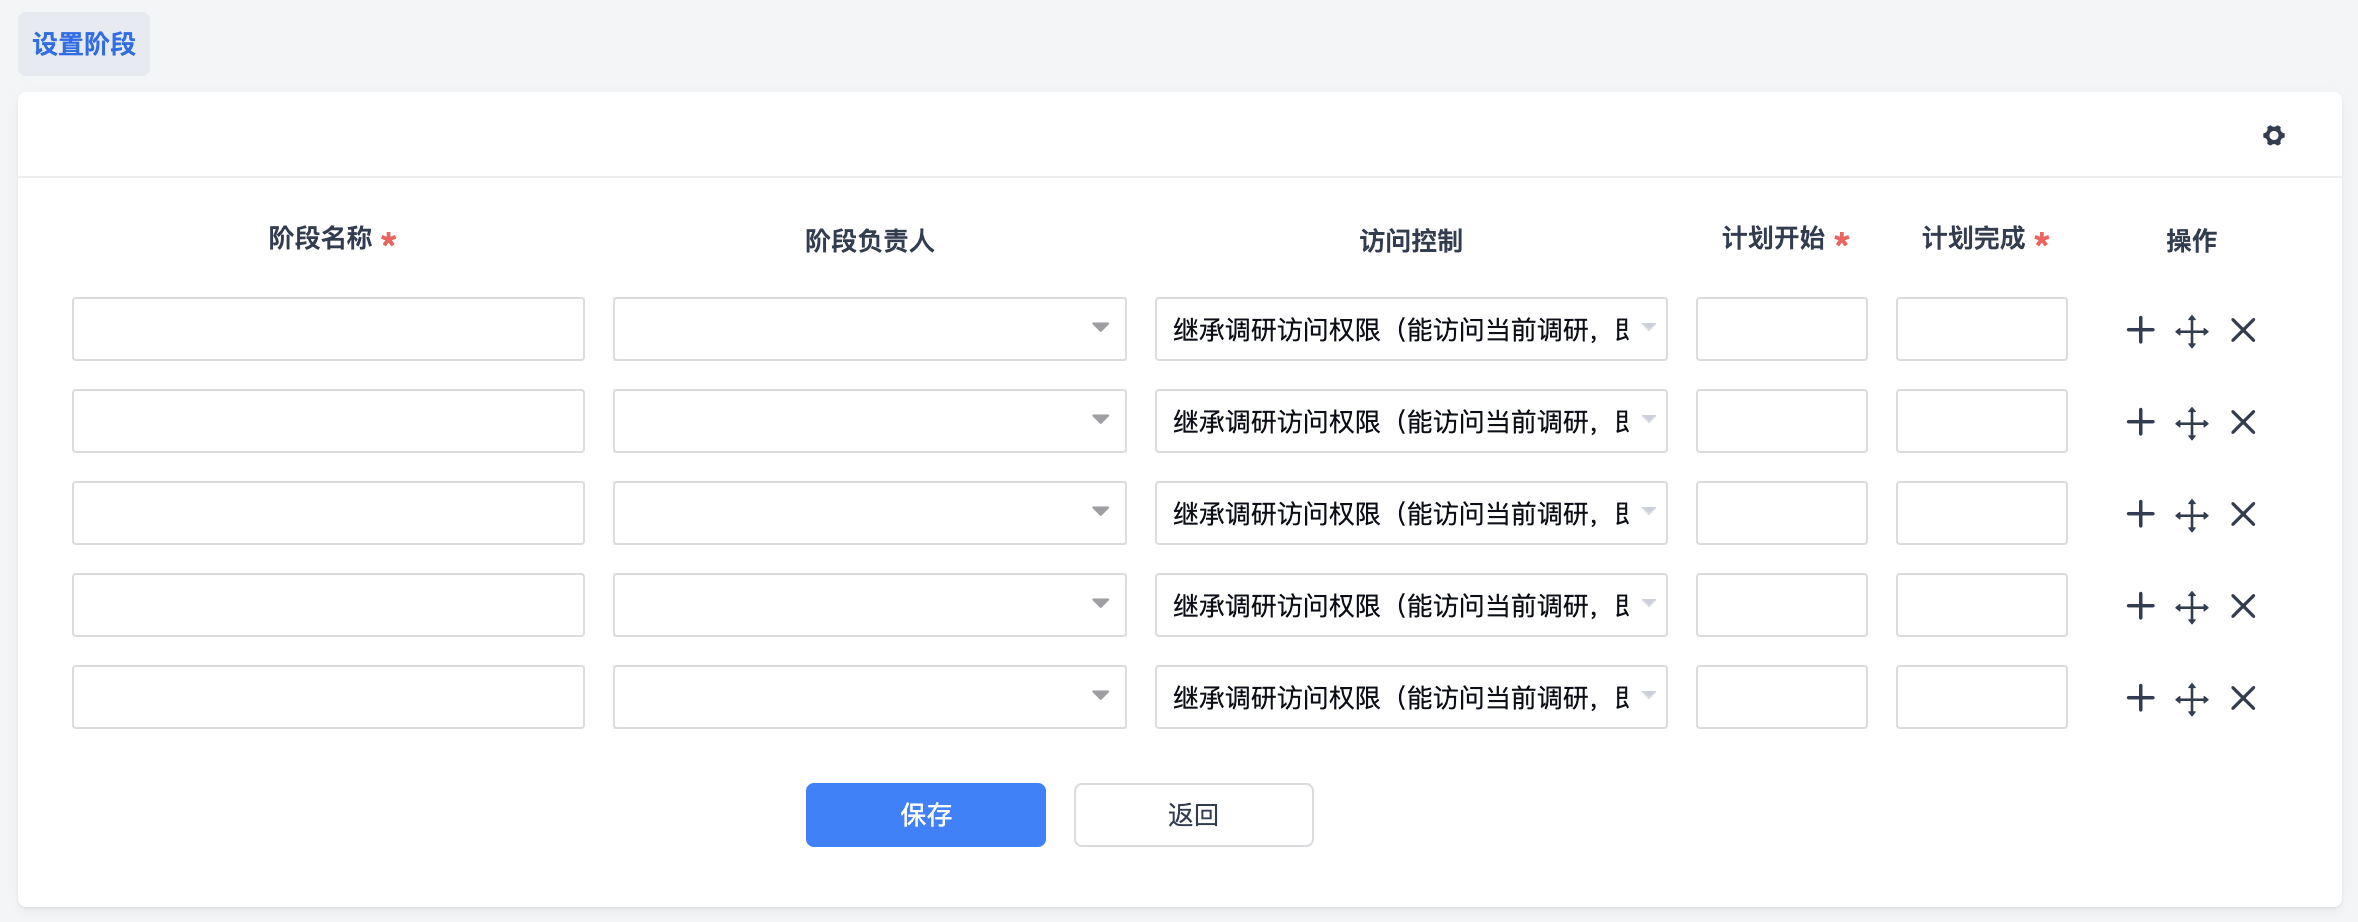The height and width of the screenshot is (922, 2358).
Task: Click the move icon on the fifth row
Action: 2191,698
